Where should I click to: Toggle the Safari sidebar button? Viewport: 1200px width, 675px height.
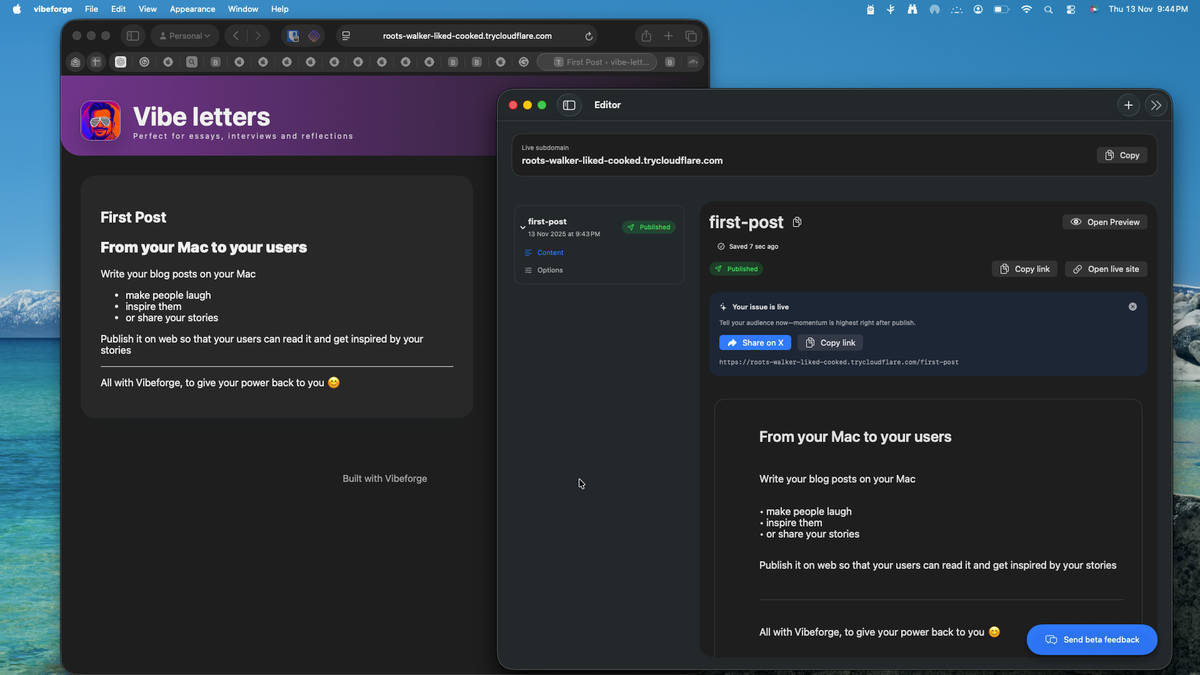(132, 36)
